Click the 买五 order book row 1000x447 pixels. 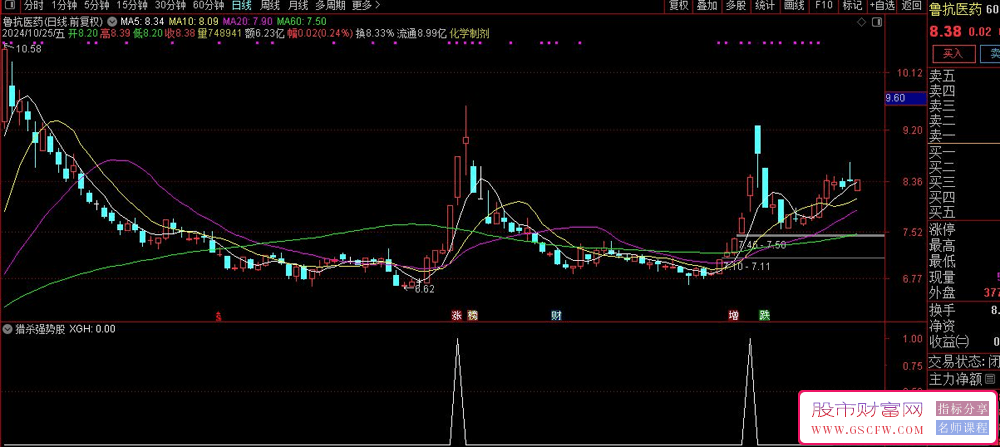964,212
